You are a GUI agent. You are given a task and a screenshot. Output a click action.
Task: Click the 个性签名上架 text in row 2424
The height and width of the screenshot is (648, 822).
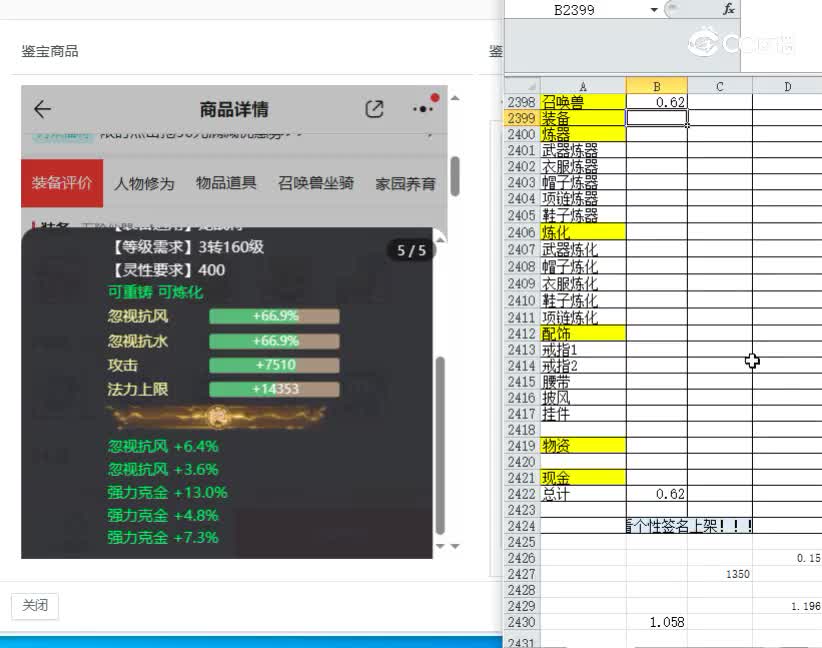tap(689, 526)
